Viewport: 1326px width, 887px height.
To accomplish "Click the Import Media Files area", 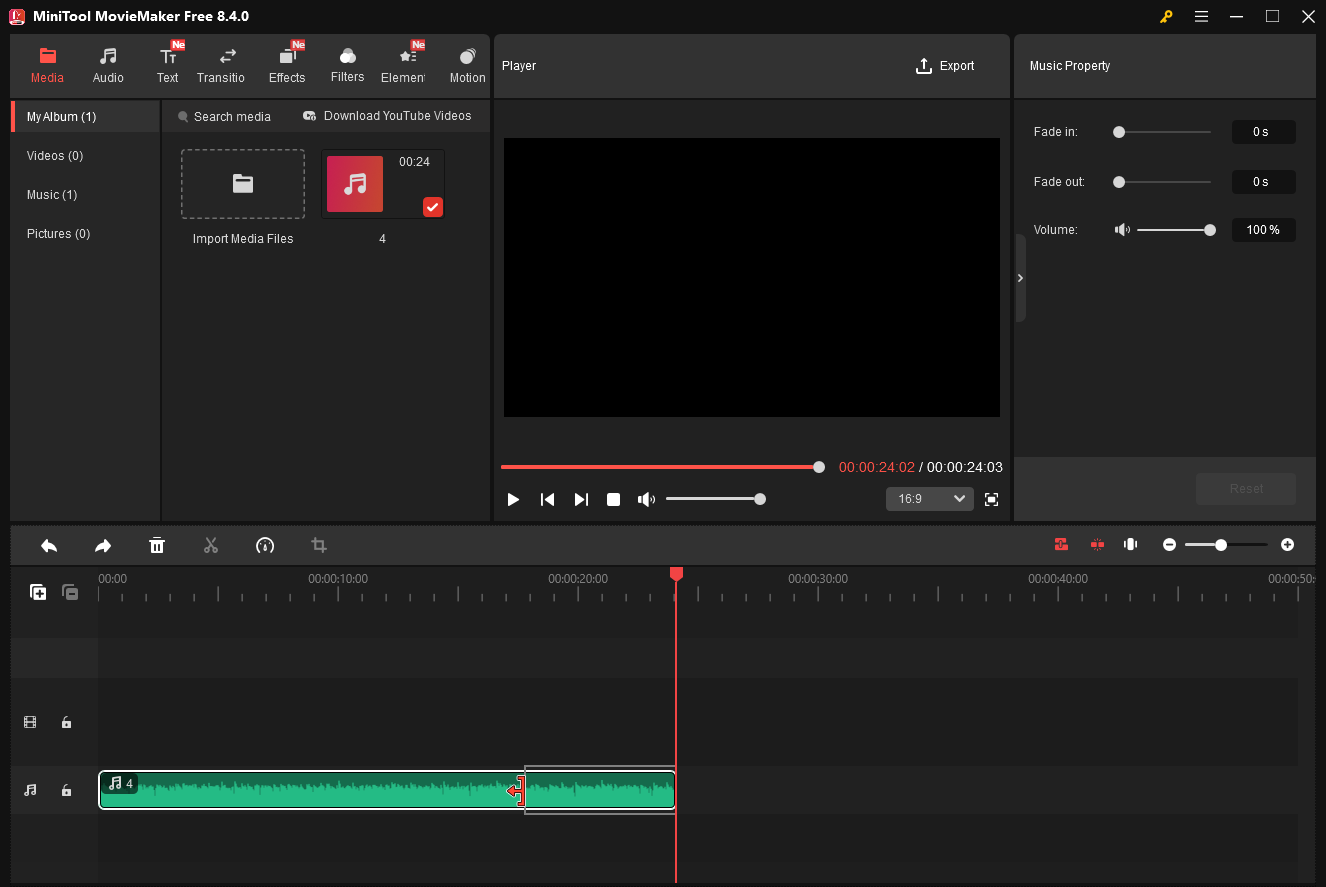I will pyautogui.click(x=242, y=184).
